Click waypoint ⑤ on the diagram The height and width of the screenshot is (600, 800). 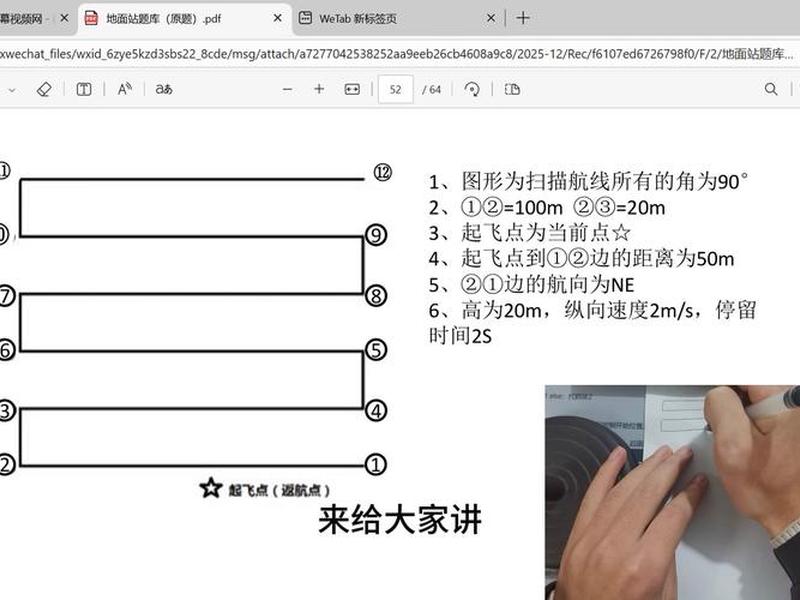click(x=376, y=350)
